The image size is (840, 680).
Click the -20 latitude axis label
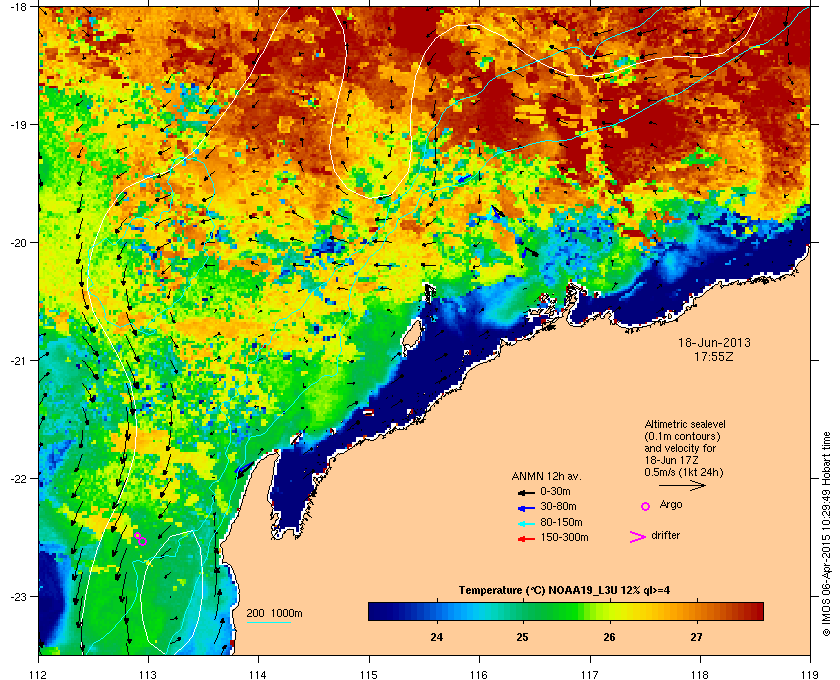tap(19, 243)
